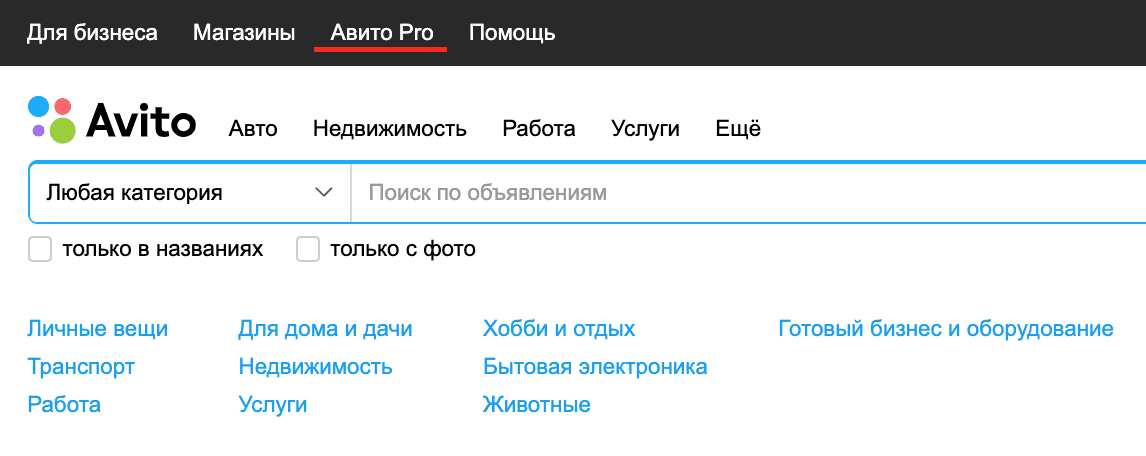
Task: Select 'Услуги' in main navigation
Action: [645, 128]
